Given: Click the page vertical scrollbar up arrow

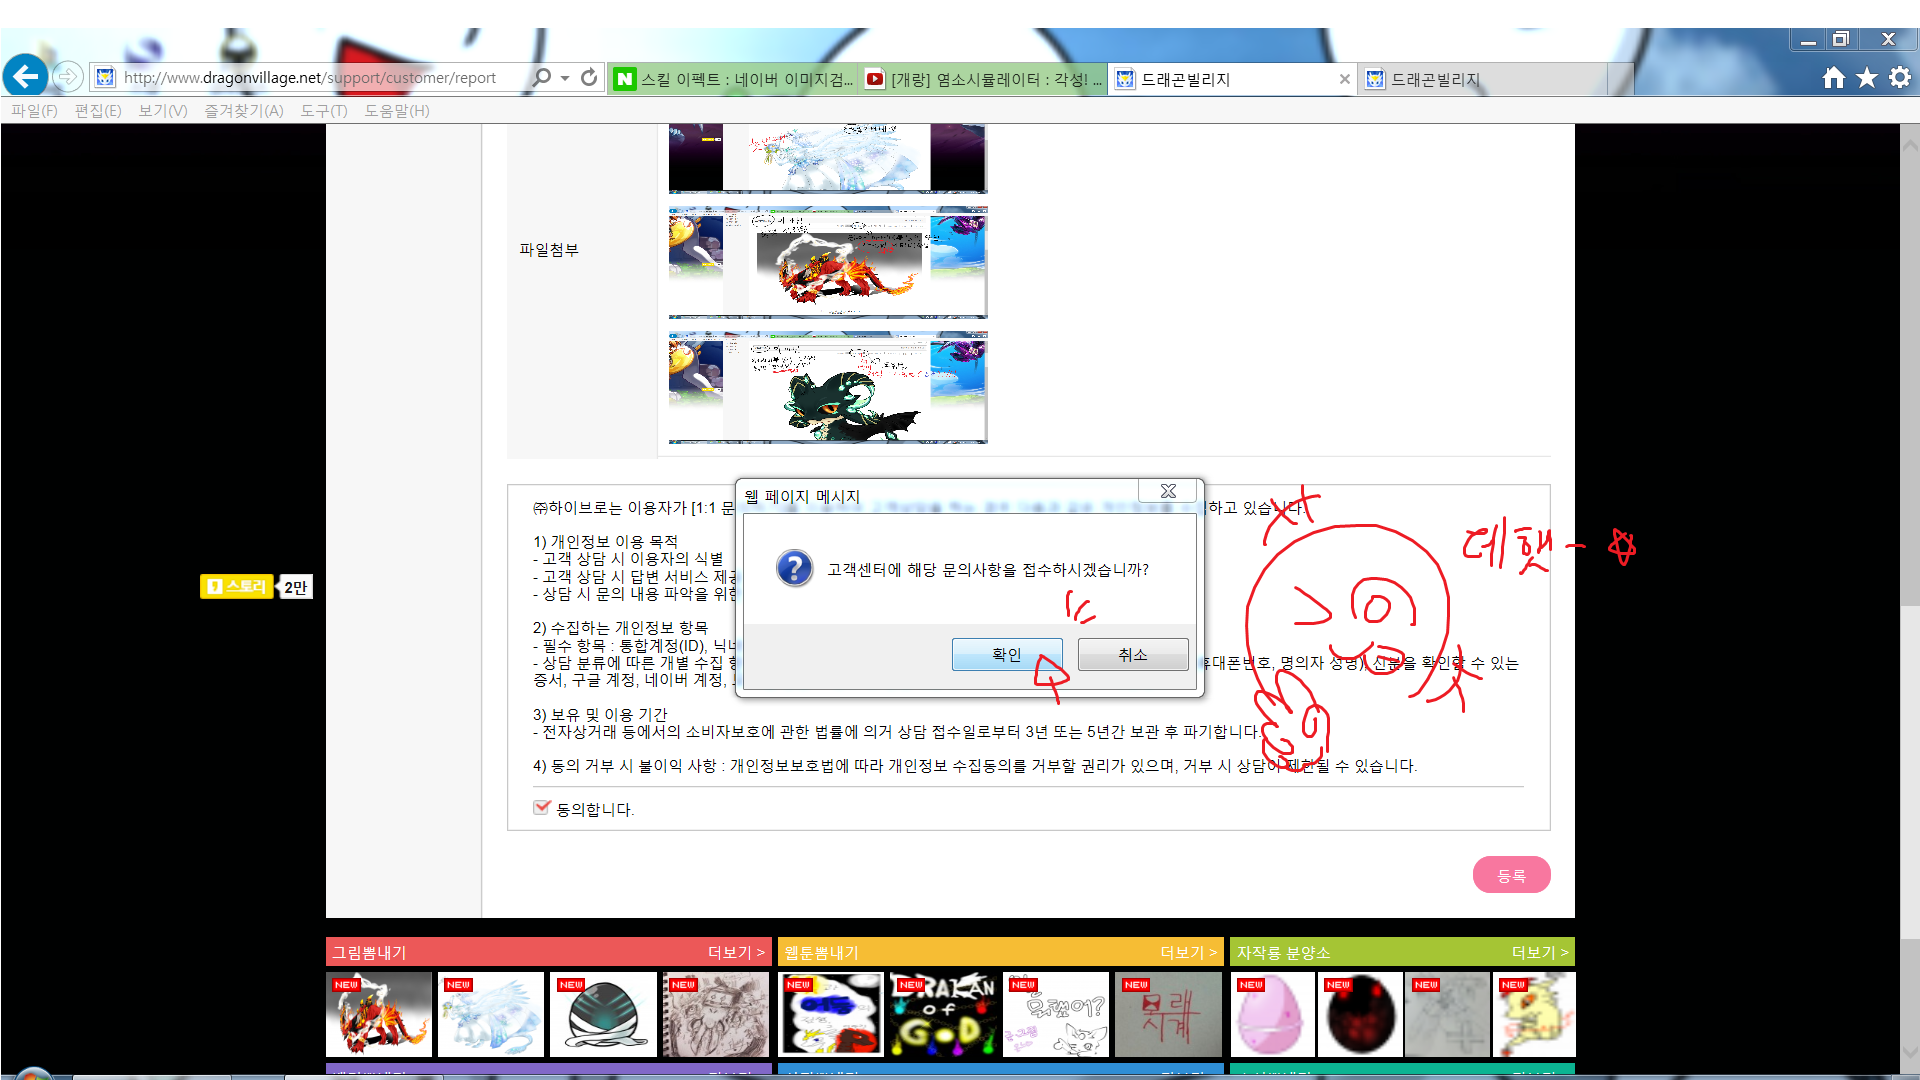Looking at the screenshot, I should (1909, 145).
